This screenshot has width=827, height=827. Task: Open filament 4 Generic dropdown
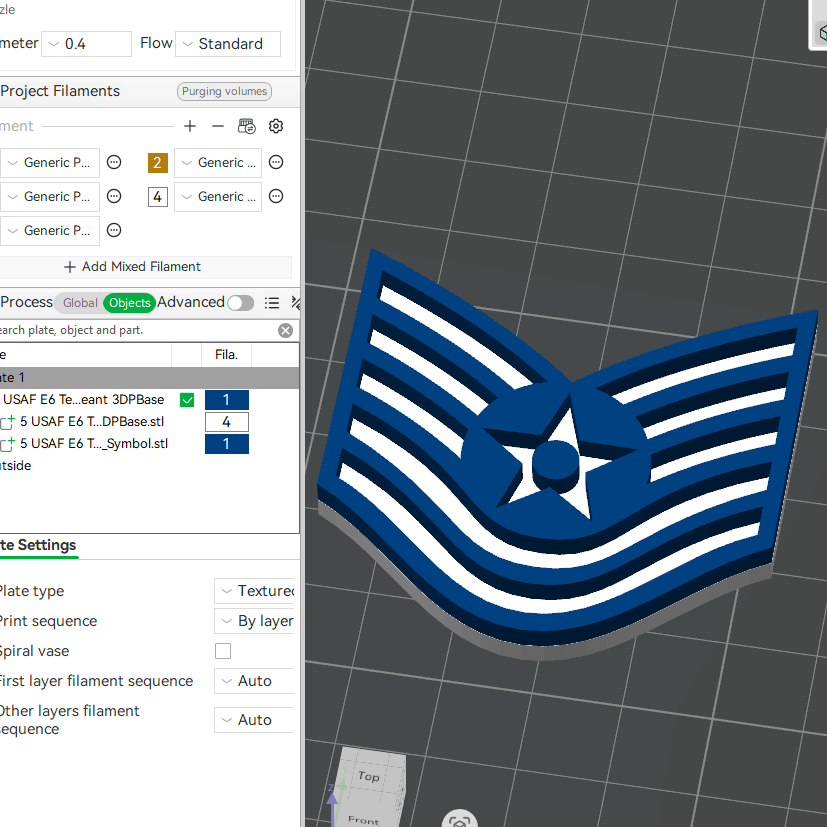click(x=218, y=197)
